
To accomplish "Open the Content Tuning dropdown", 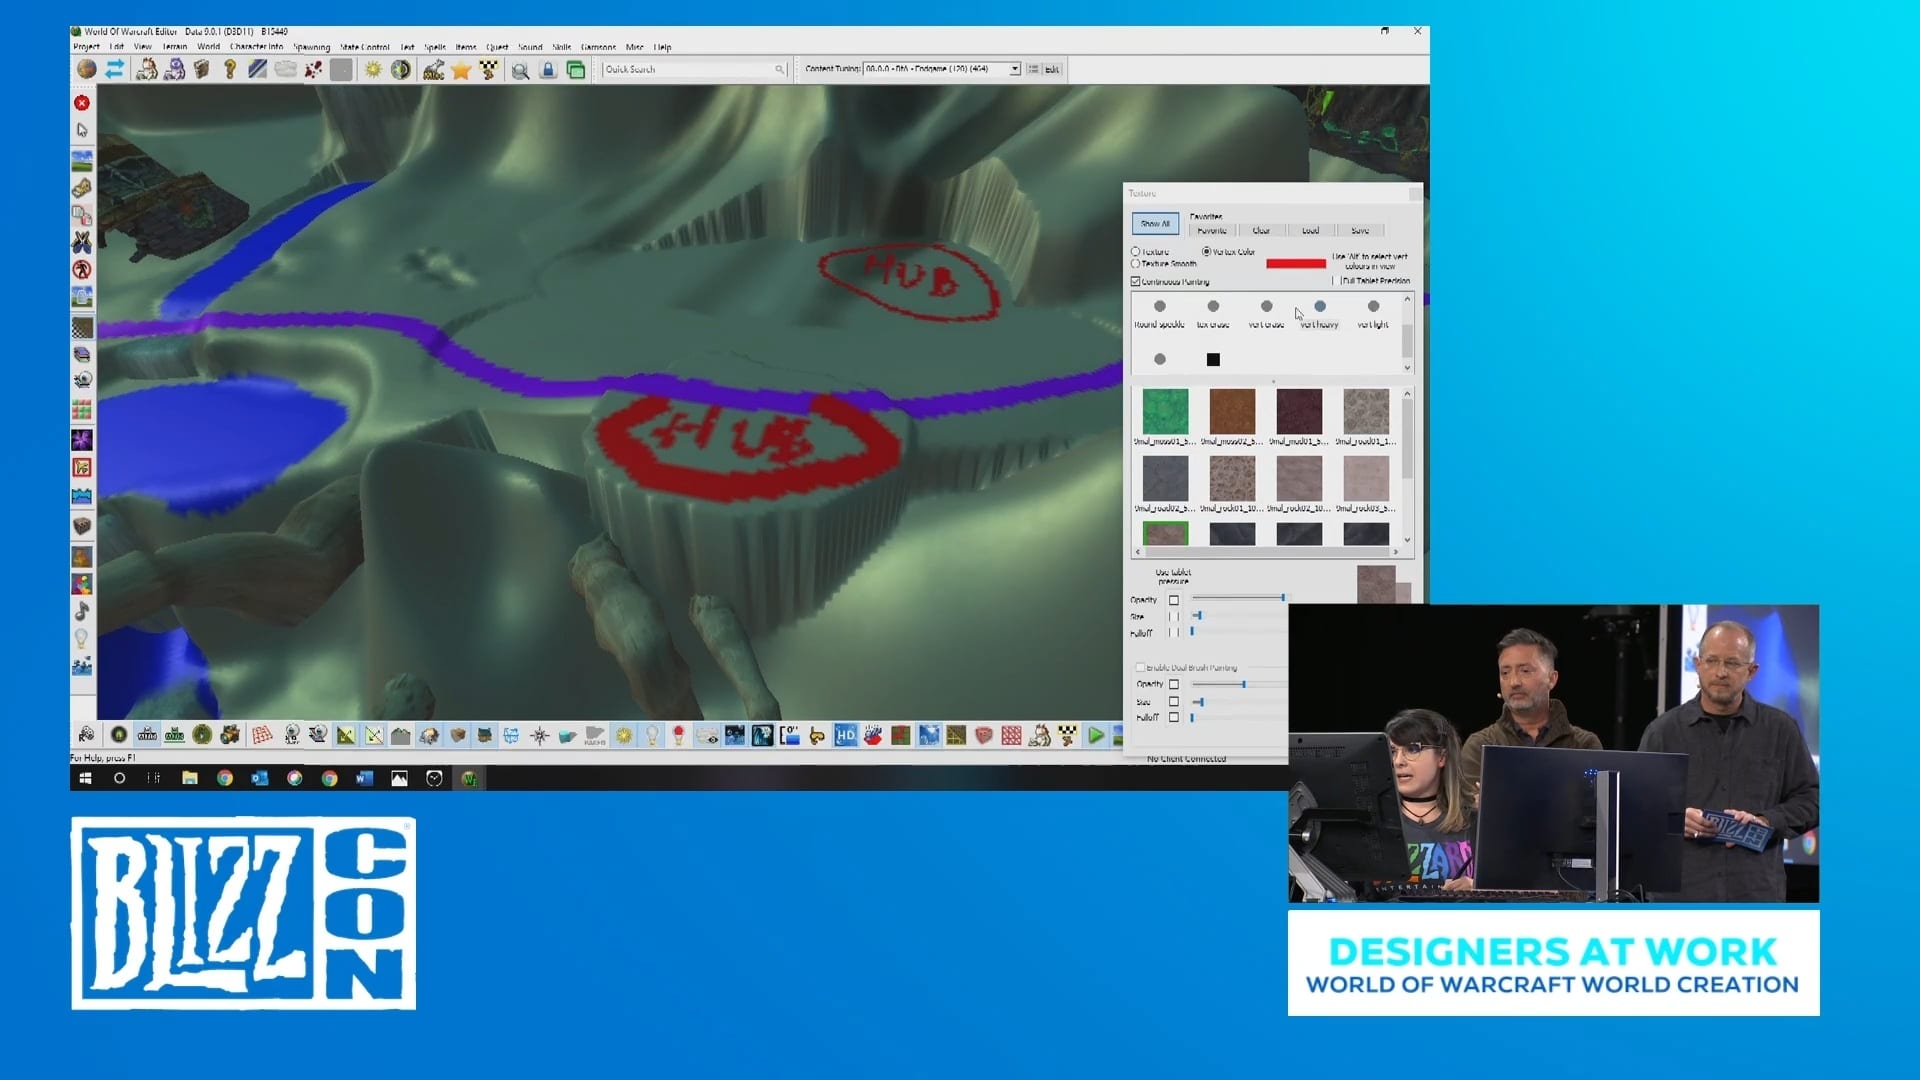I will pyautogui.click(x=1014, y=69).
